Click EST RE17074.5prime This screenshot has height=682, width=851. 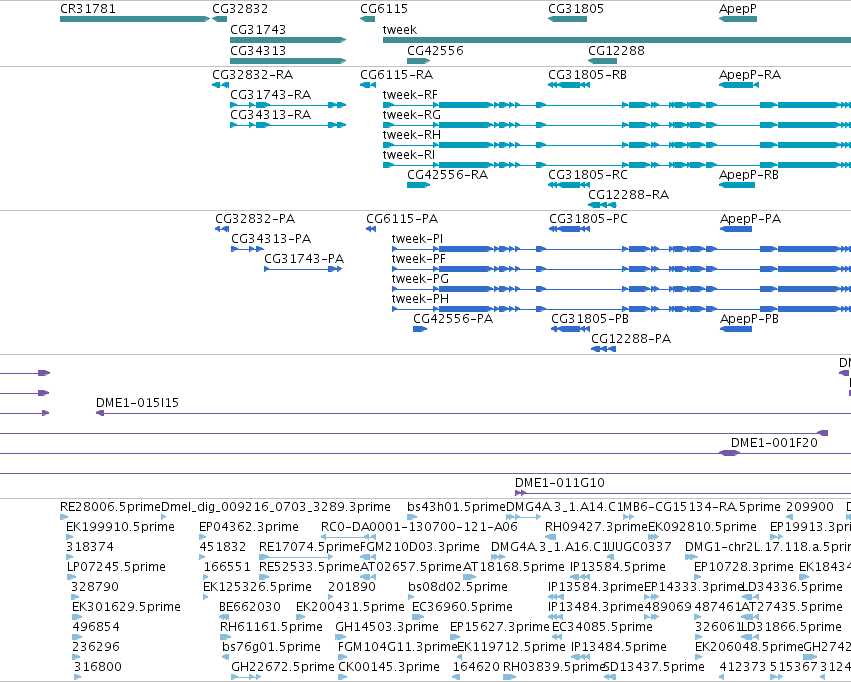click(x=296, y=557)
